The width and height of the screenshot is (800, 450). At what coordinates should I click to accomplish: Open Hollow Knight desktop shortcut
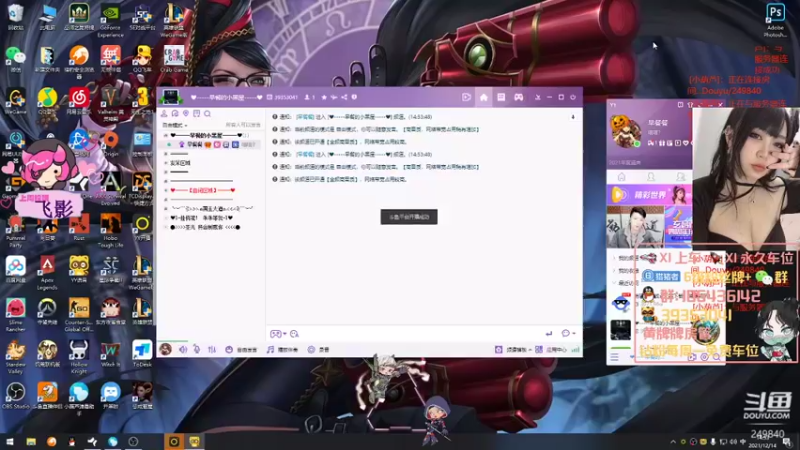(79, 357)
